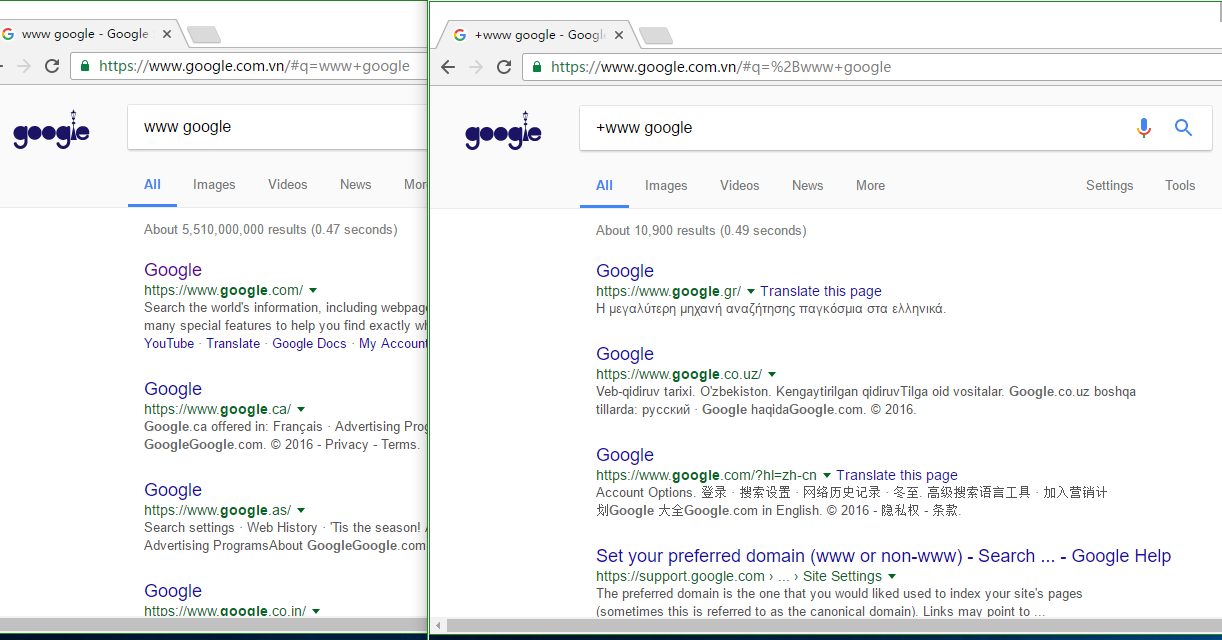Click the secure lock icon in right window

(x=538, y=67)
